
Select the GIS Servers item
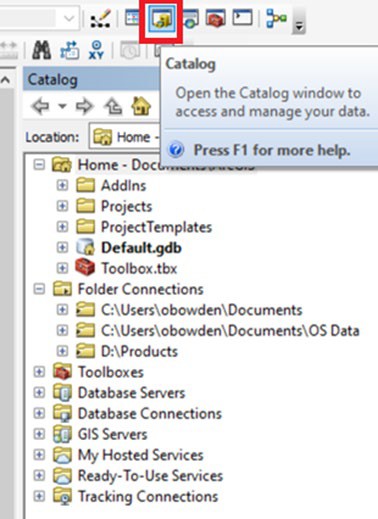click(112, 434)
